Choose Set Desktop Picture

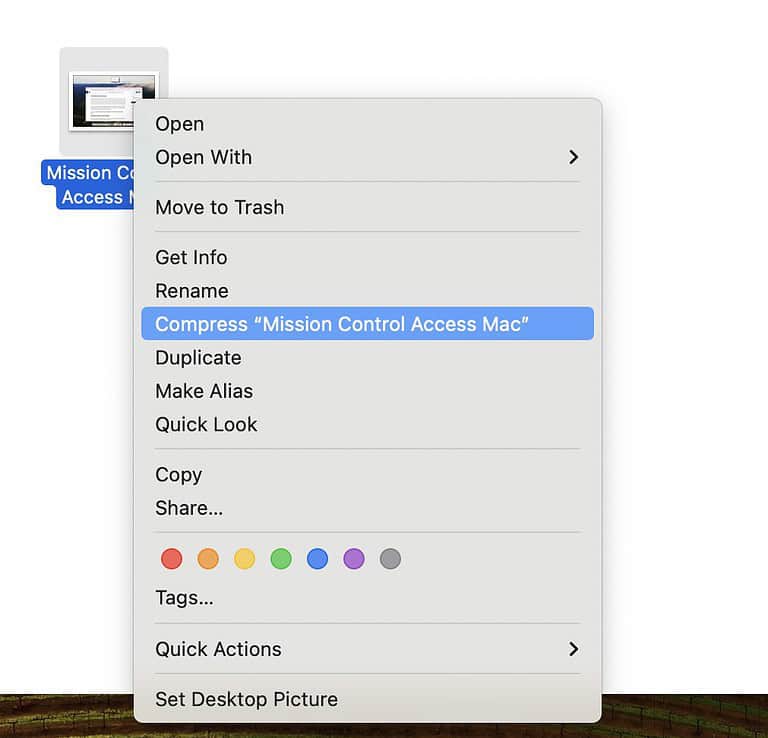pos(246,699)
